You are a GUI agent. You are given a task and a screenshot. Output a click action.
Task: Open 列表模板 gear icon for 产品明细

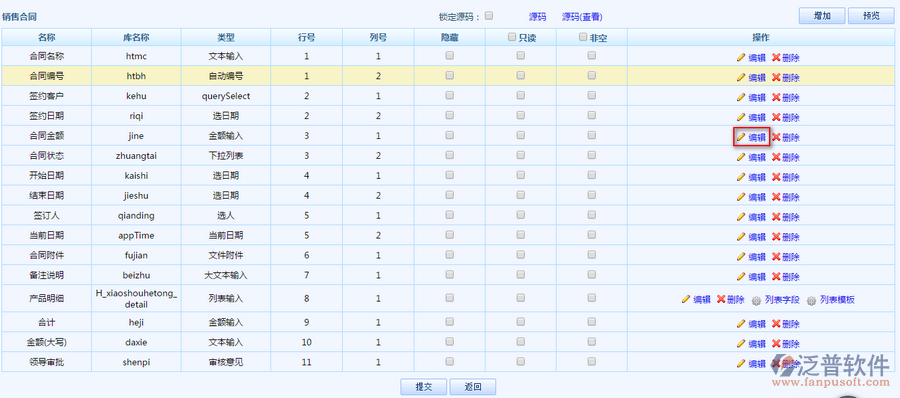coord(811,300)
